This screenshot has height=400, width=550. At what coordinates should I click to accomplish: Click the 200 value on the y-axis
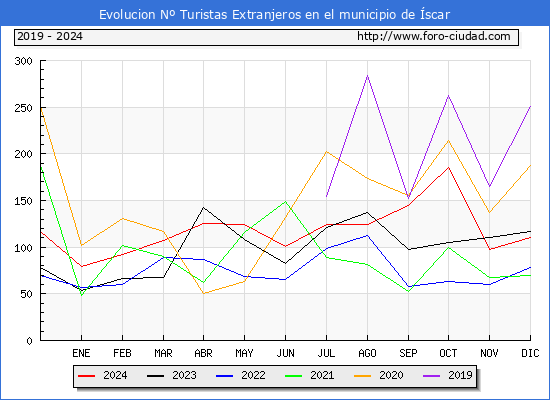pos(23,154)
